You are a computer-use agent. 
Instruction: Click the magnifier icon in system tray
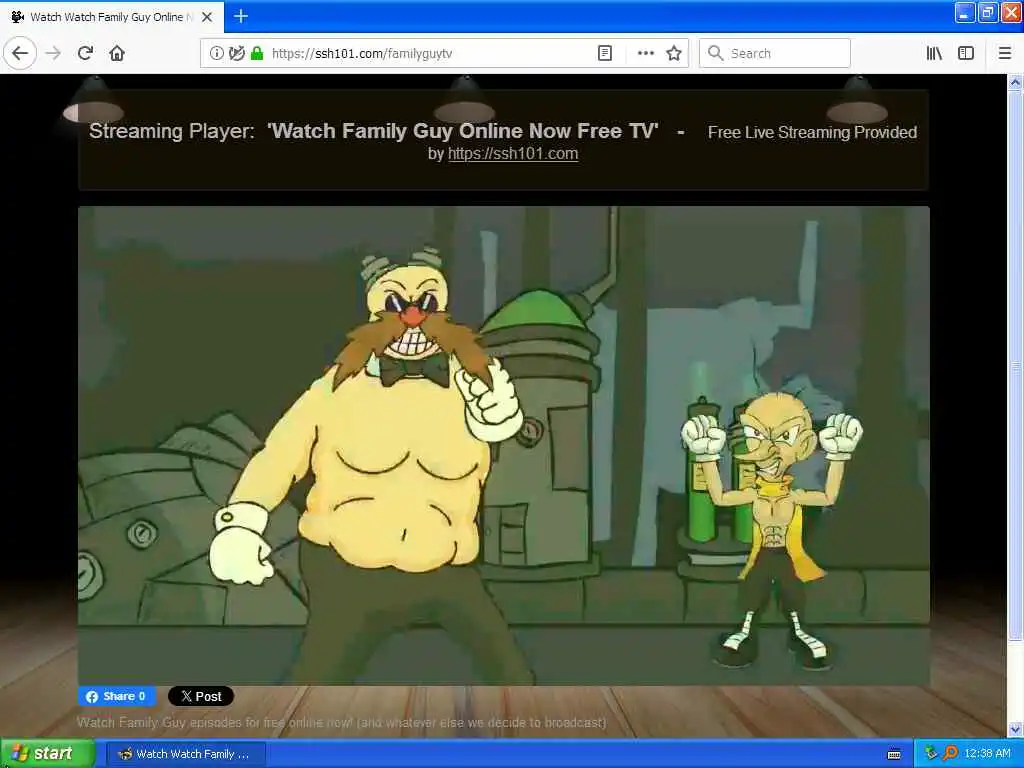tap(951, 754)
